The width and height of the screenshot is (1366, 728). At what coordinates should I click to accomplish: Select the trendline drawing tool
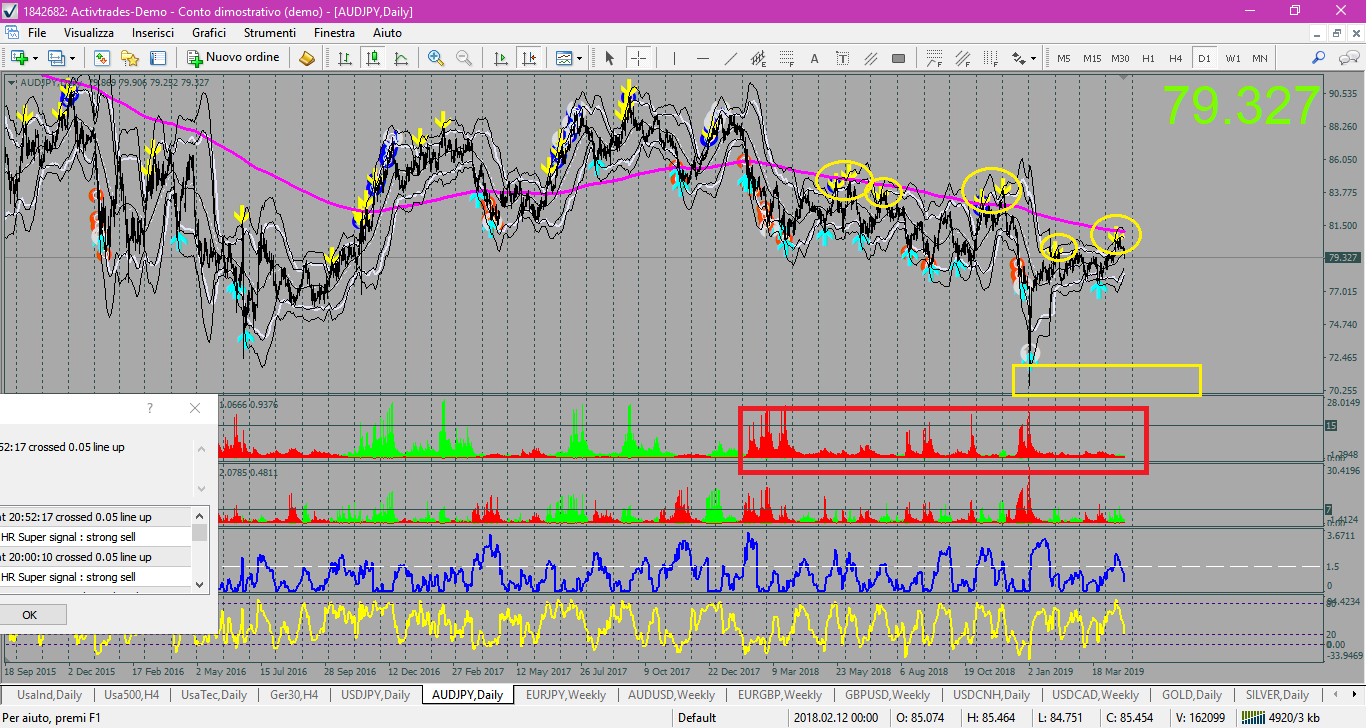(731, 58)
